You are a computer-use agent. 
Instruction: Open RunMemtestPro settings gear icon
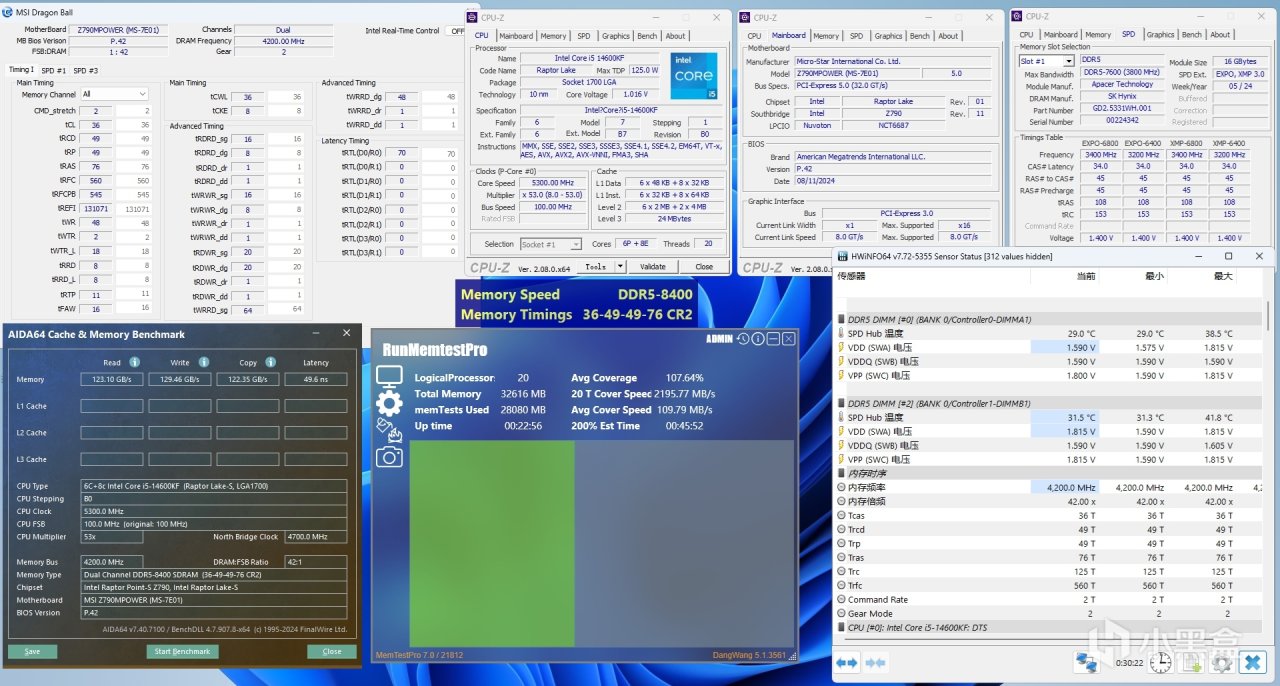coord(389,403)
